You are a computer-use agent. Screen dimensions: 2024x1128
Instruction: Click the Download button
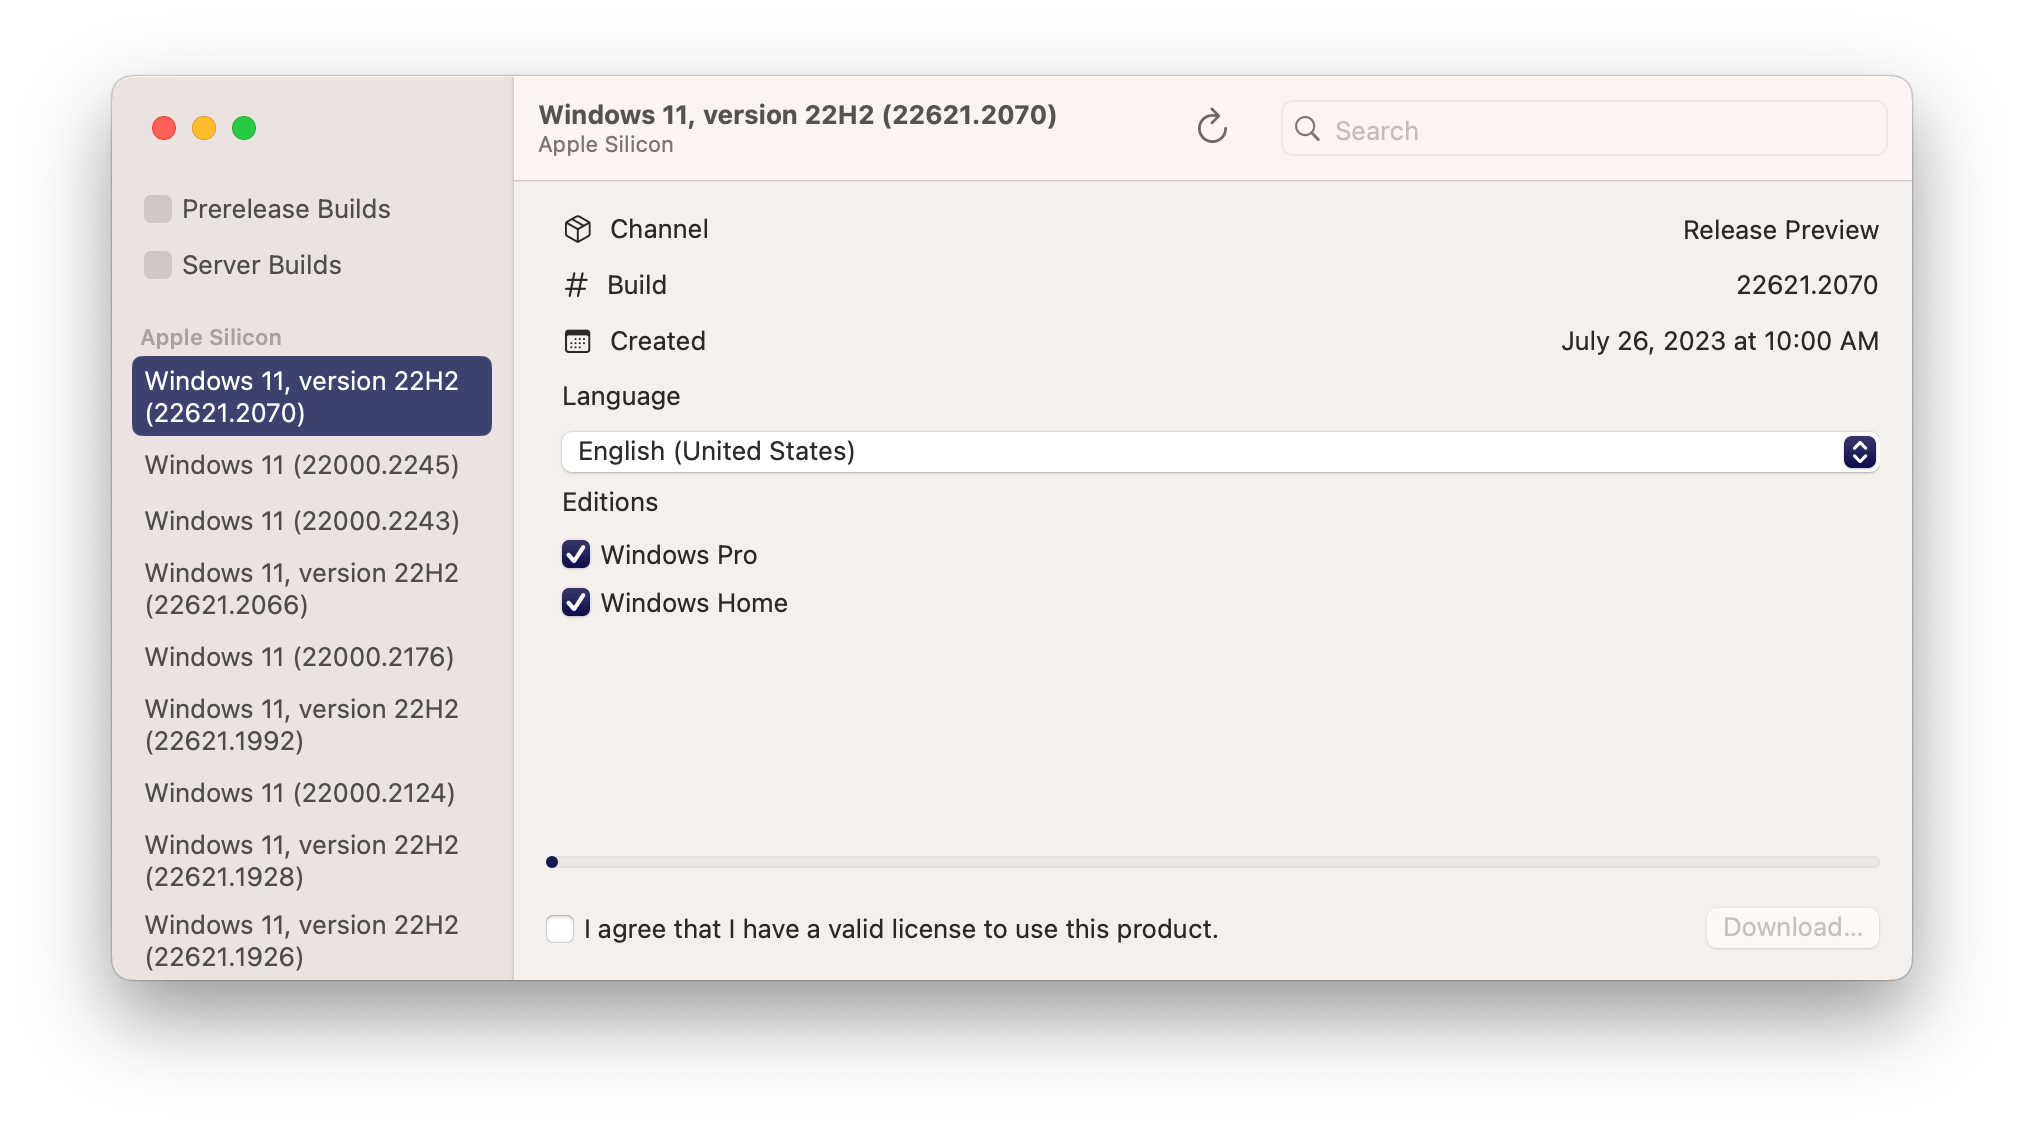coord(1792,928)
